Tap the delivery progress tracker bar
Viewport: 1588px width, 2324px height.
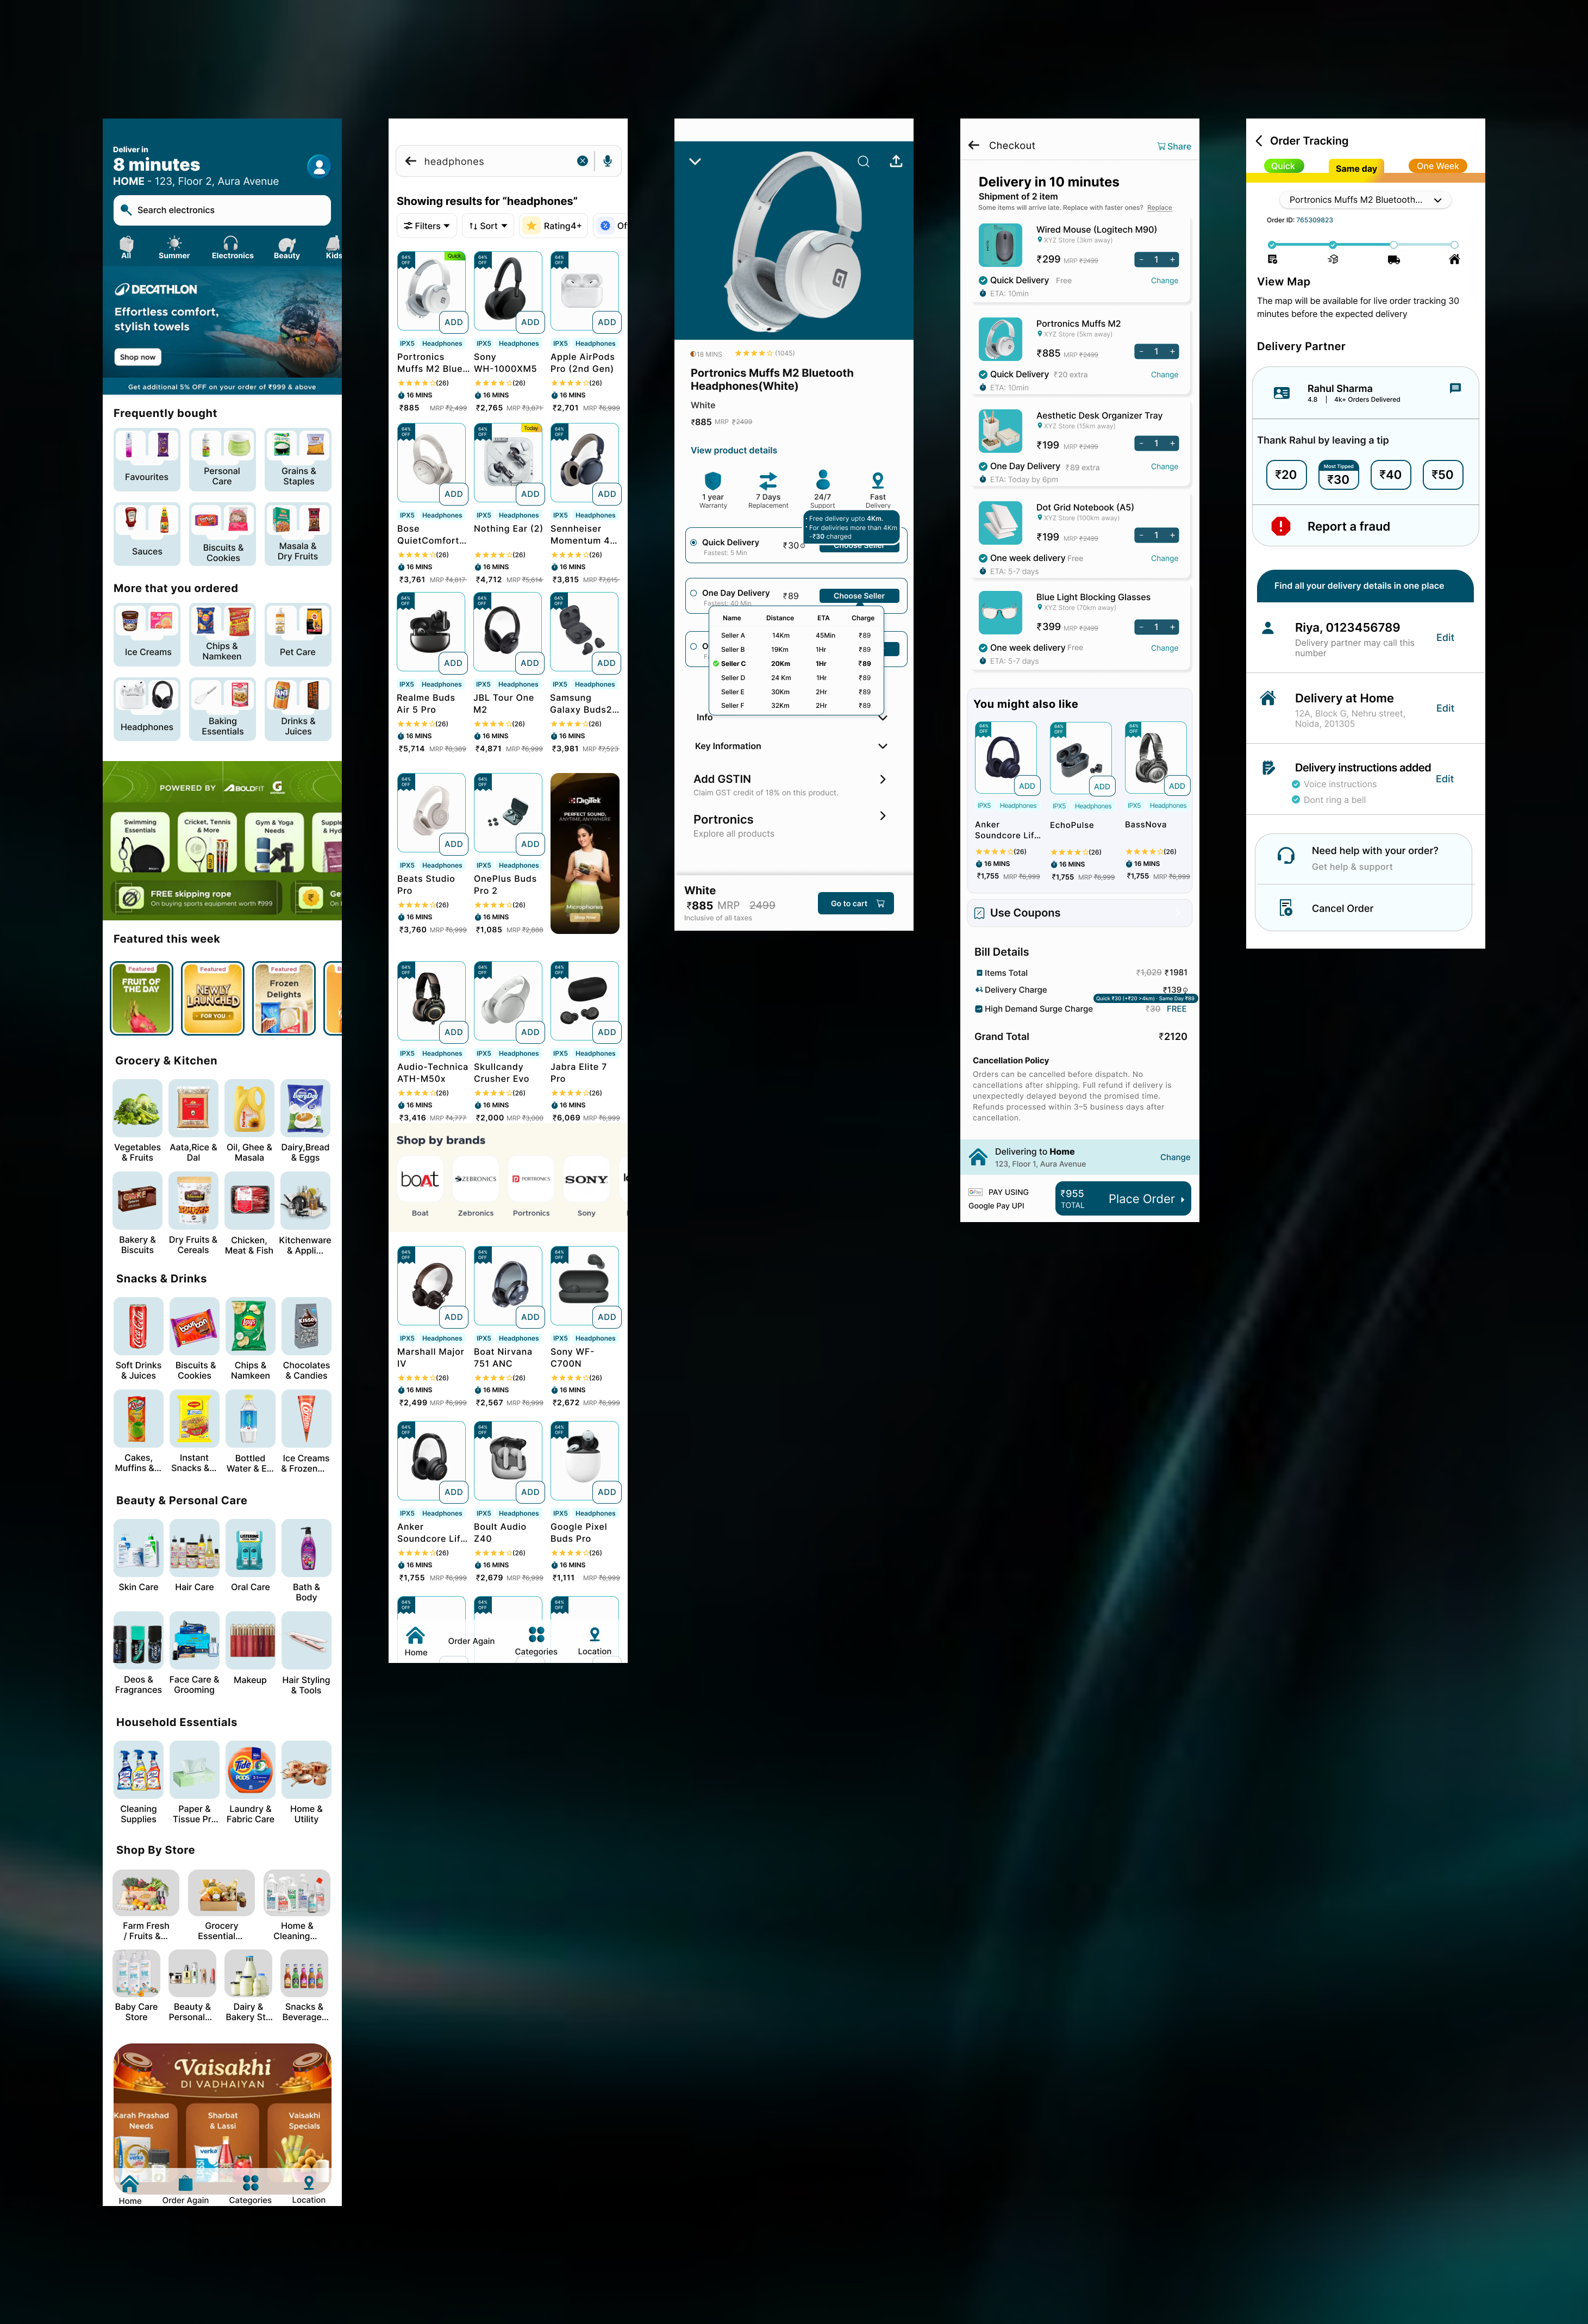click(x=1363, y=244)
